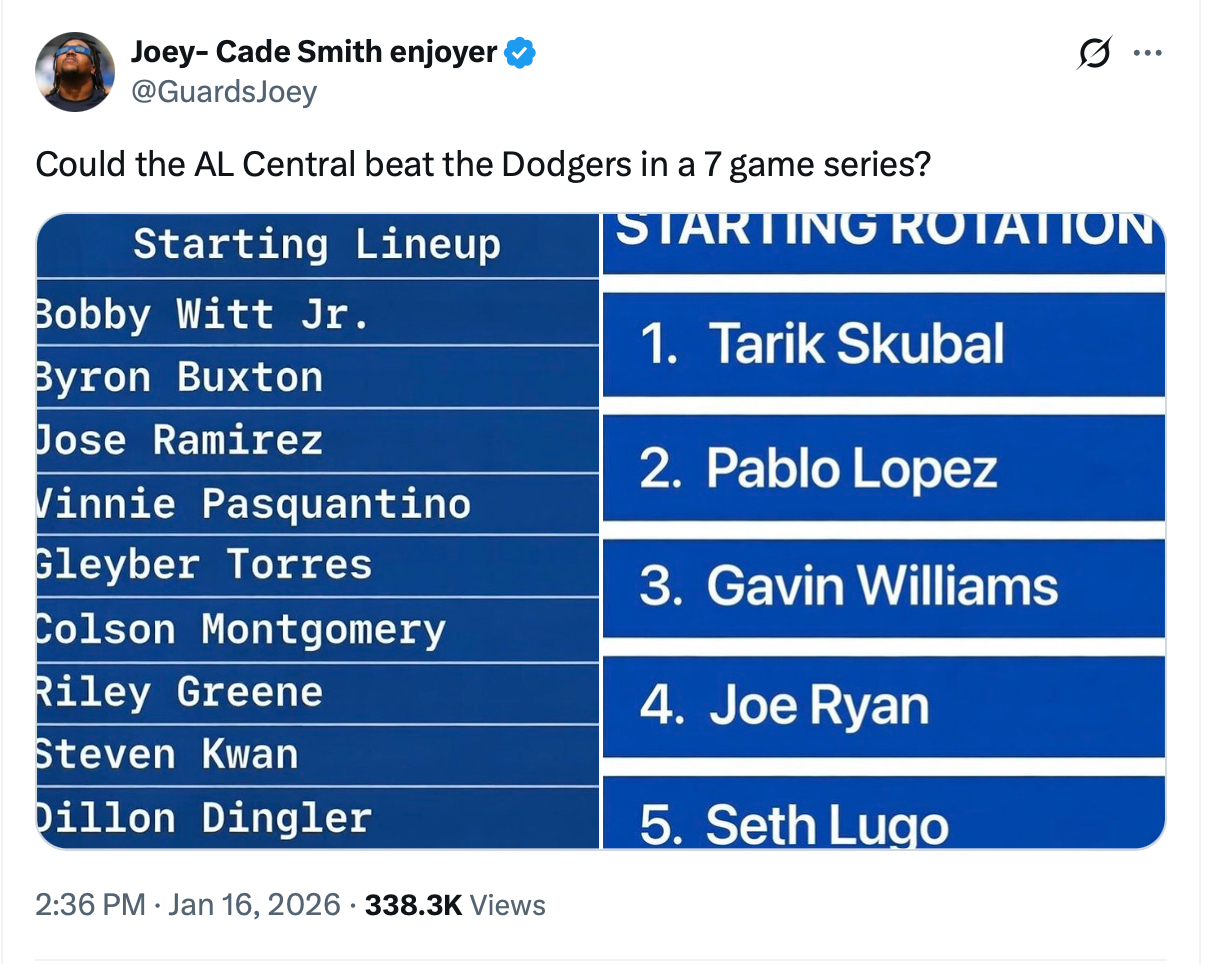The width and height of the screenshot is (1206, 964).
Task: Open the 2:36 PM tweet timestamp
Action: (x=91, y=905)
